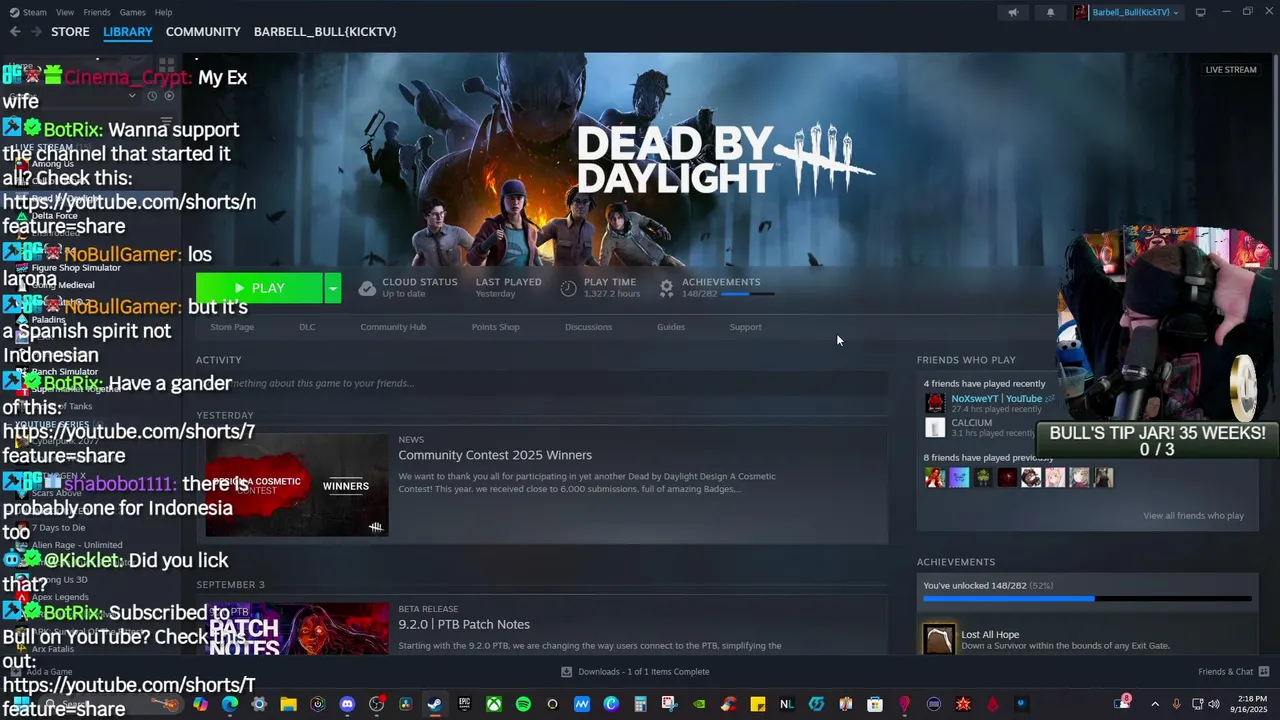
Task: Open 9.2.0 PTB Patch Notes title
Action: 464,624
